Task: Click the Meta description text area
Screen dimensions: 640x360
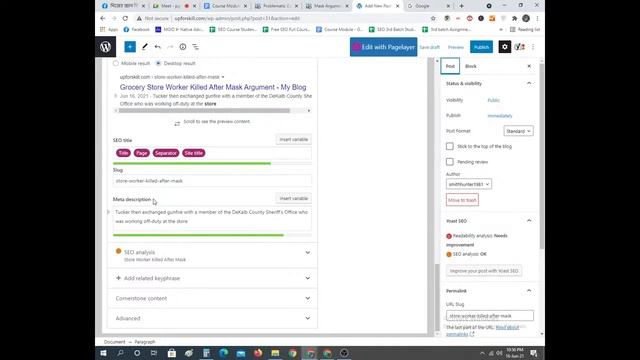Action: pyautogui.click(x=212, y=218)
